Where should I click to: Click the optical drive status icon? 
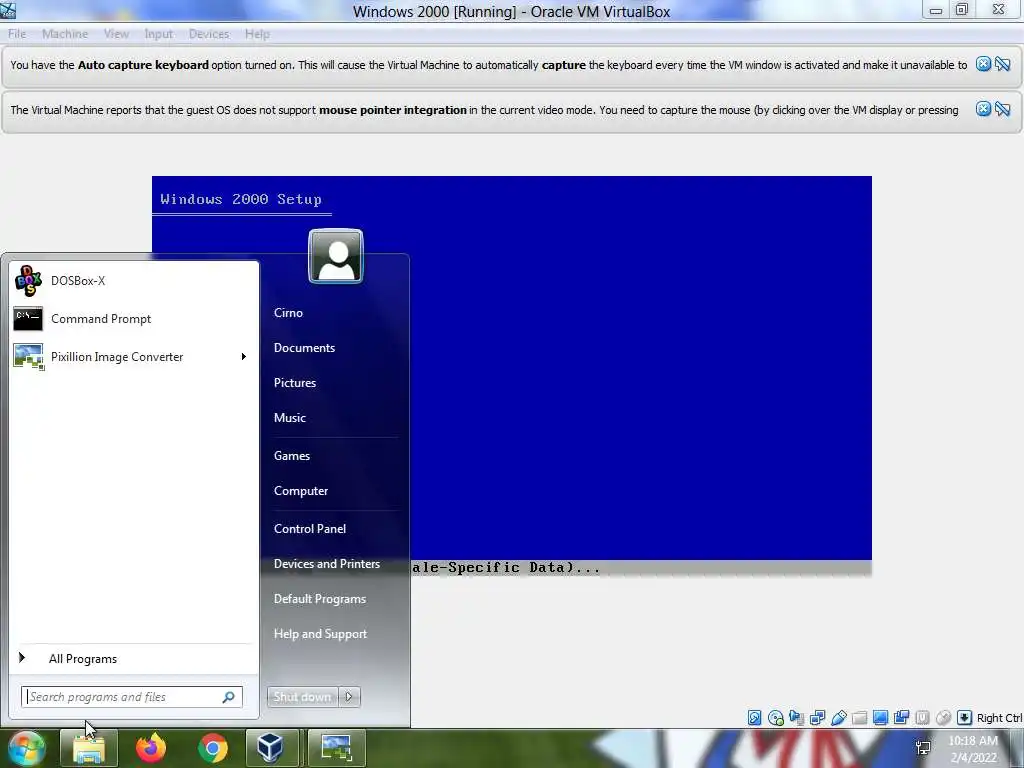click(775, 718)
